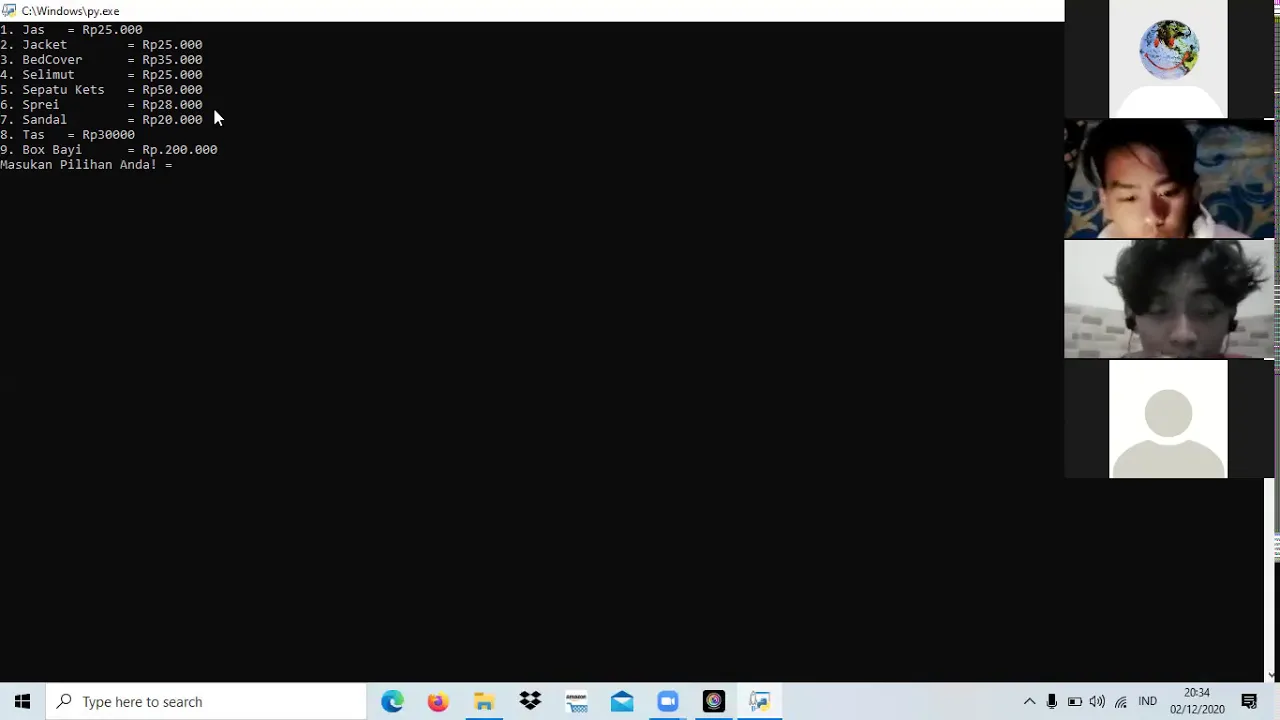Click the taskbar search box

pyautogui.click(x=207, y=702)
